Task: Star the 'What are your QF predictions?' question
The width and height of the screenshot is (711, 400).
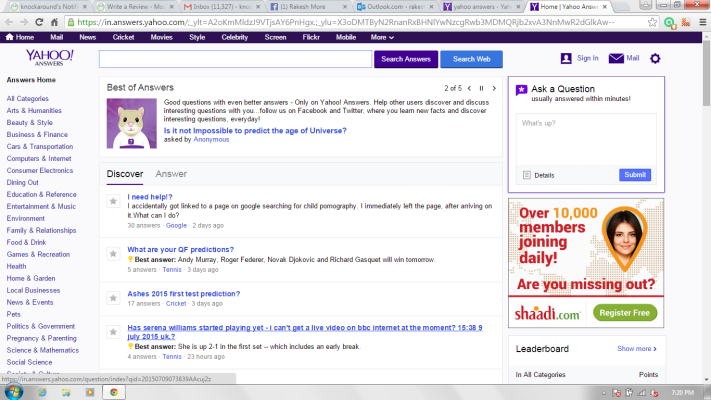Action: pyautogui.click(x=113, y=254)
